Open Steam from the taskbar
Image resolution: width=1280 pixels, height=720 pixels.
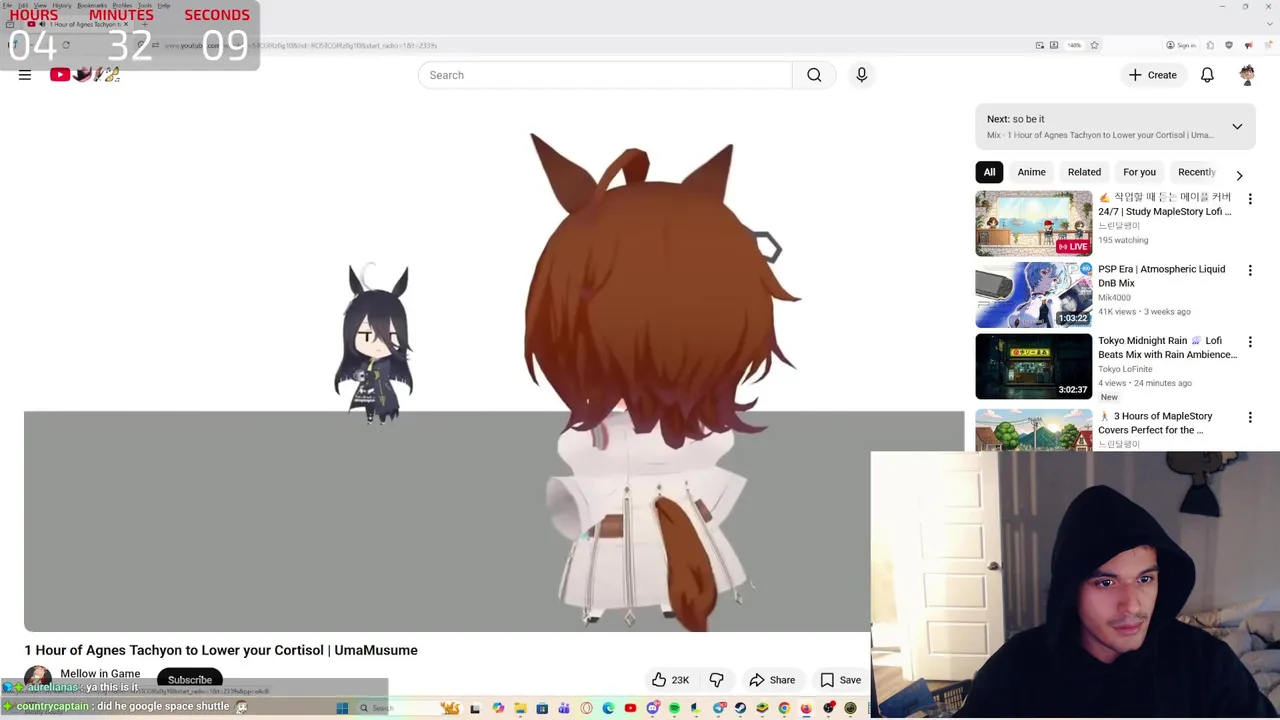[740, 708]
